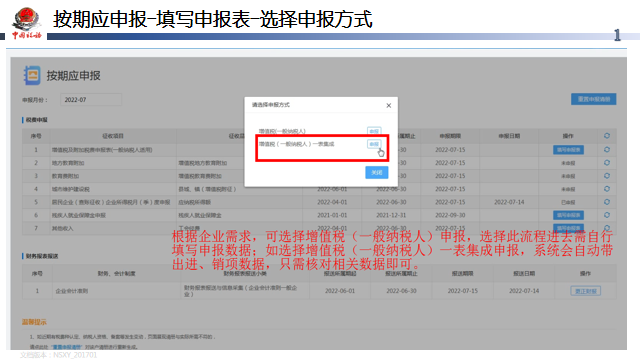Refresh the 居民企业 企业所得税 row

pos(607,202)
